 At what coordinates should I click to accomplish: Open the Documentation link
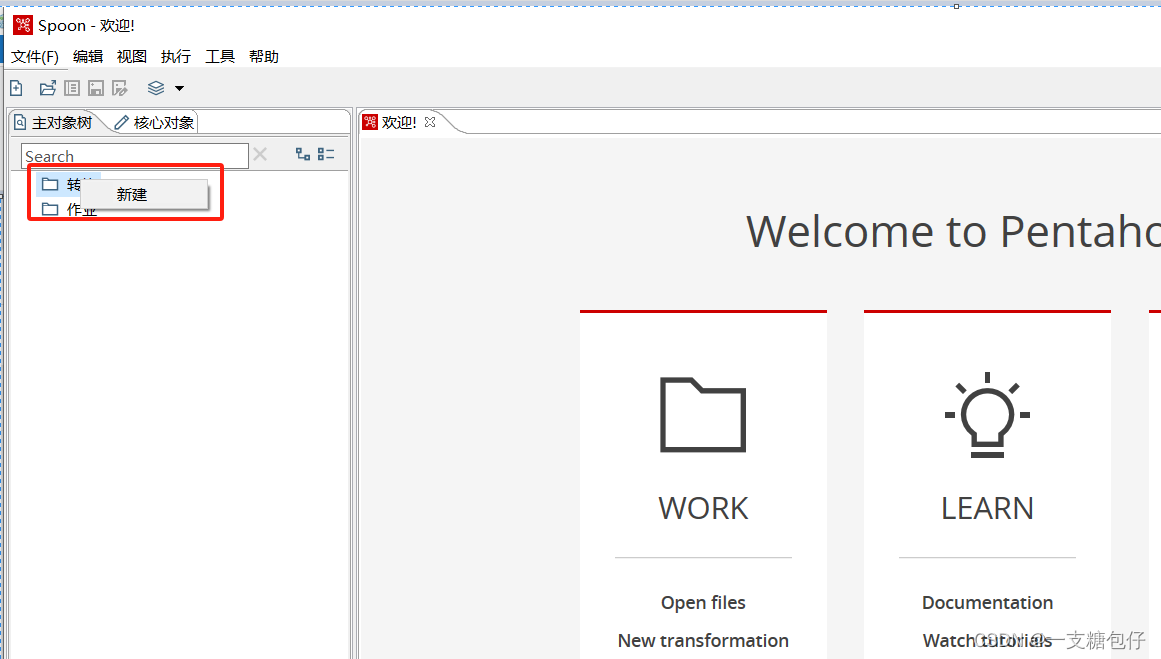click(987, 603)
